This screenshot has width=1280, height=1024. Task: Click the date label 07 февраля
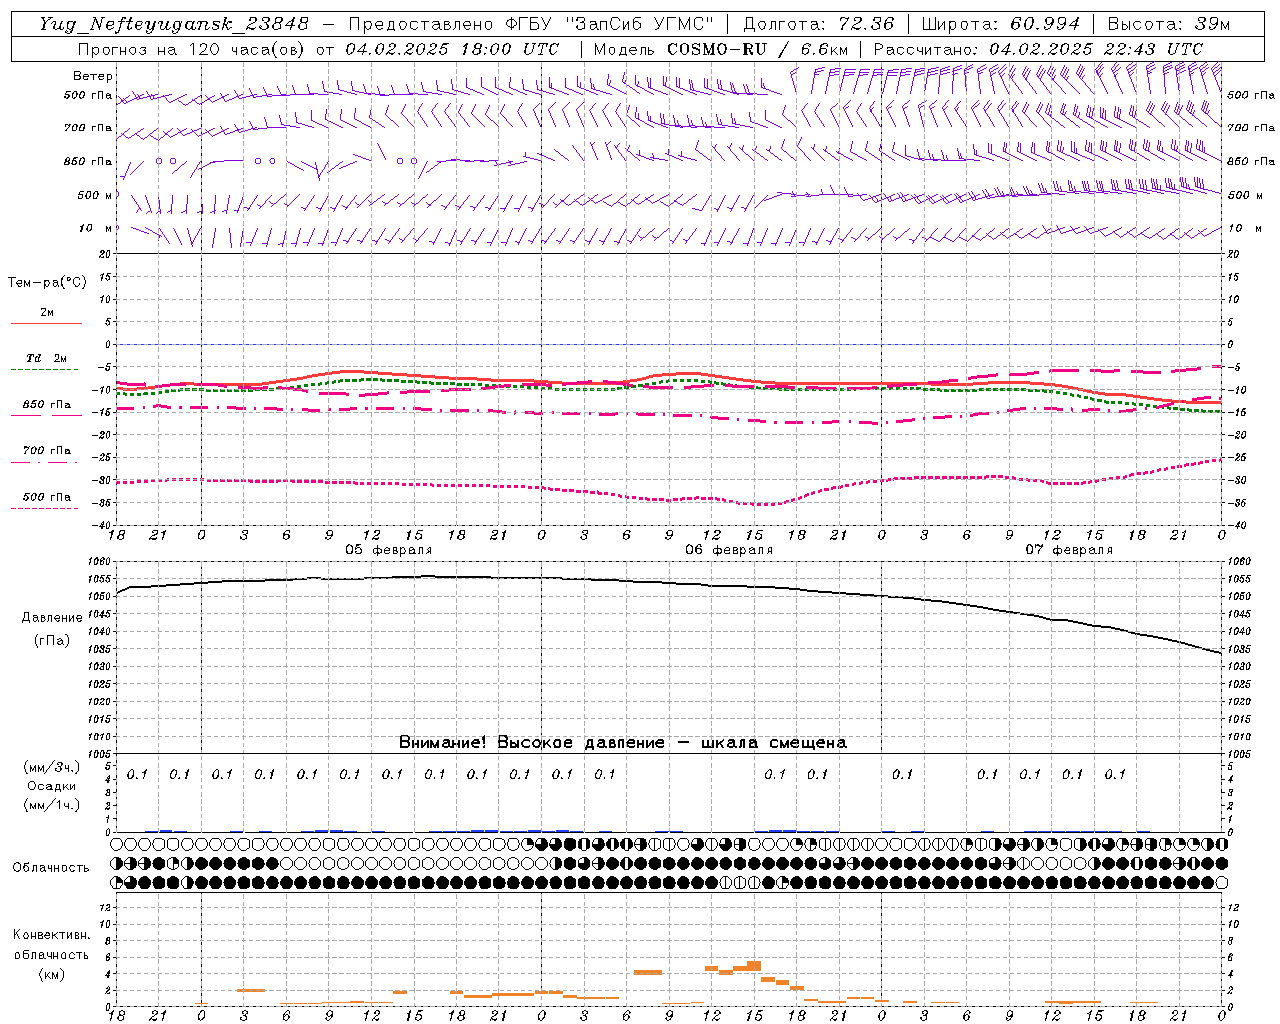(x=1069, y=550)
